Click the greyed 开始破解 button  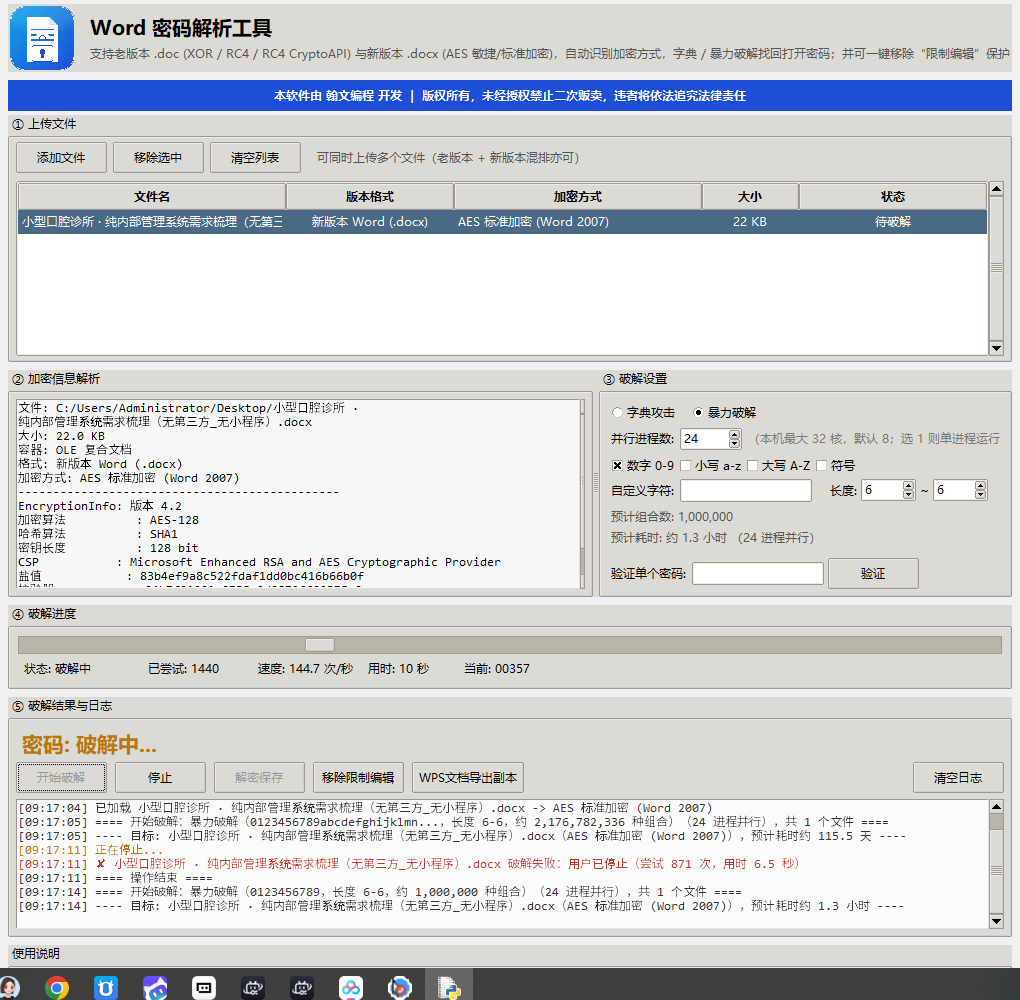pos(61,777)
